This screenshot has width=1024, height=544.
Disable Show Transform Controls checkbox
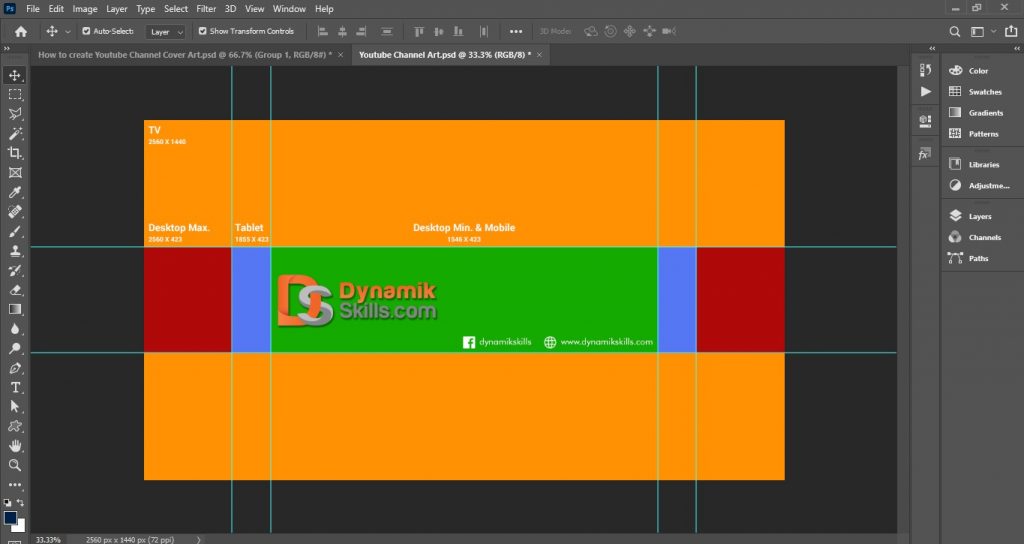click(202, 31)
